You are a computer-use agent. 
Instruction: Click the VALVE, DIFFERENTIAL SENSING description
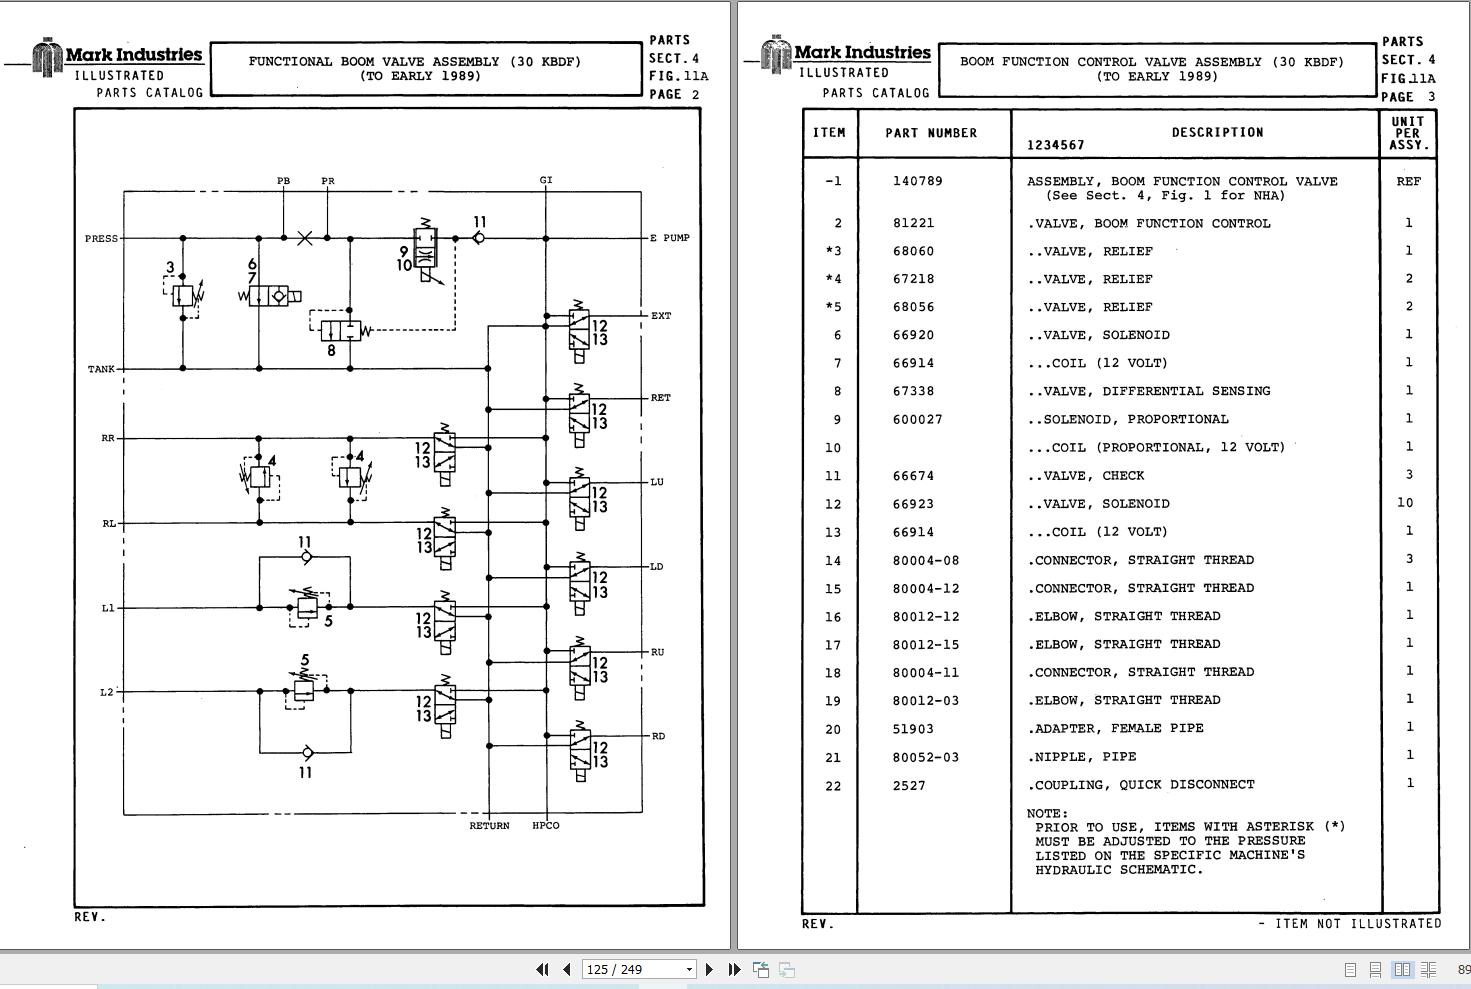point(1149,391)
